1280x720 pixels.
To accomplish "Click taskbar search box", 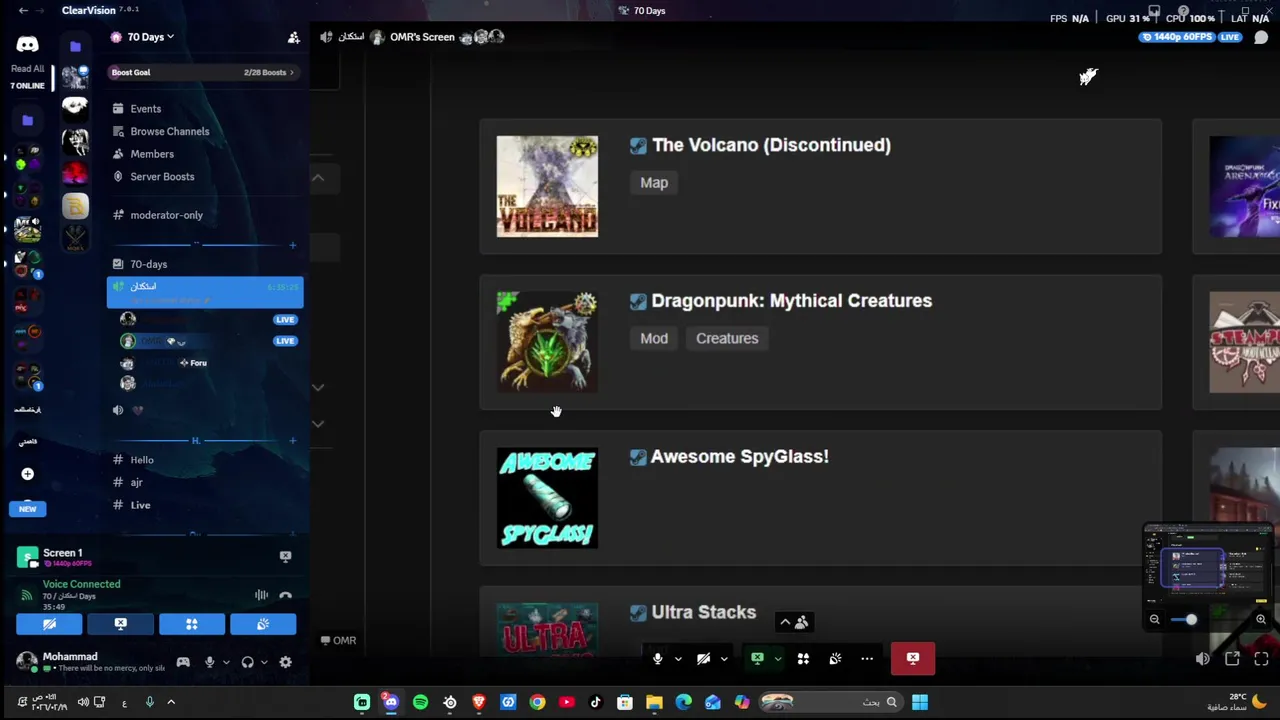I will pos(832,702).
